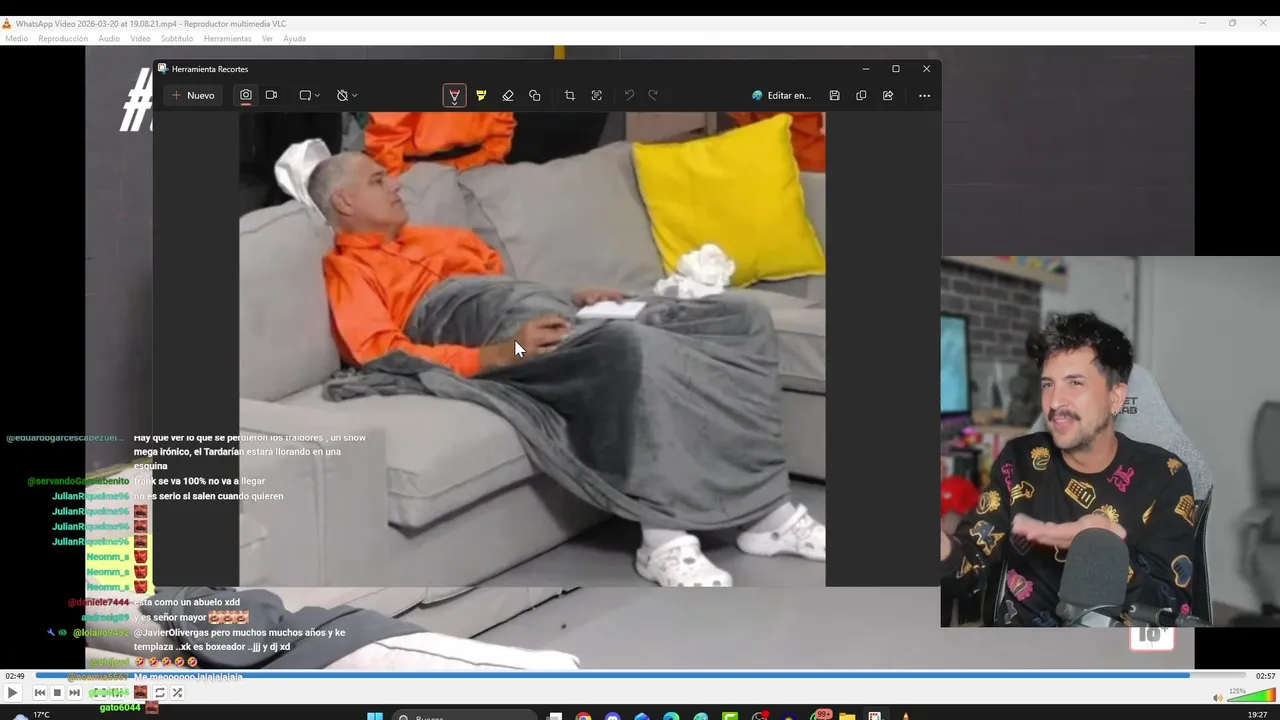Select the yellow highlighter tool
The width and height of the screenshot is (1280, 720).
pyautogui.click(x=481, y=95)
